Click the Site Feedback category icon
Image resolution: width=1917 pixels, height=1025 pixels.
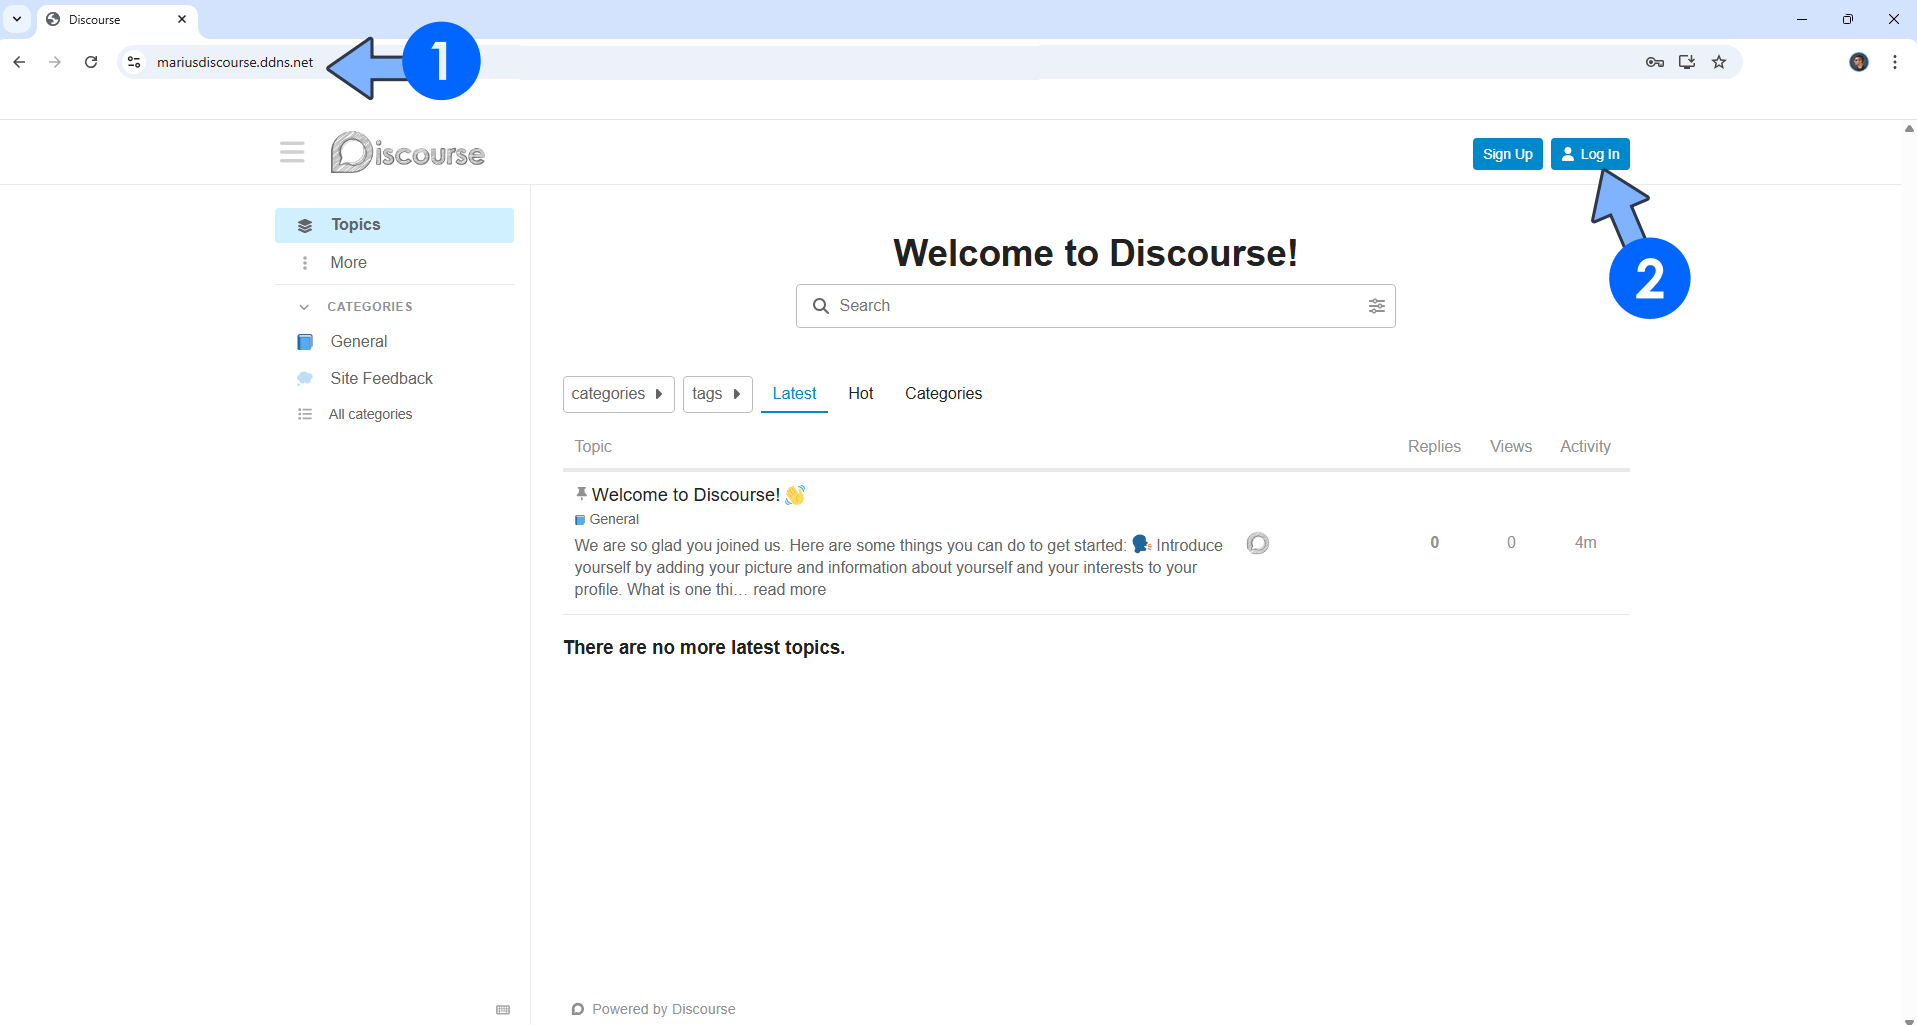tap(305, 379)
